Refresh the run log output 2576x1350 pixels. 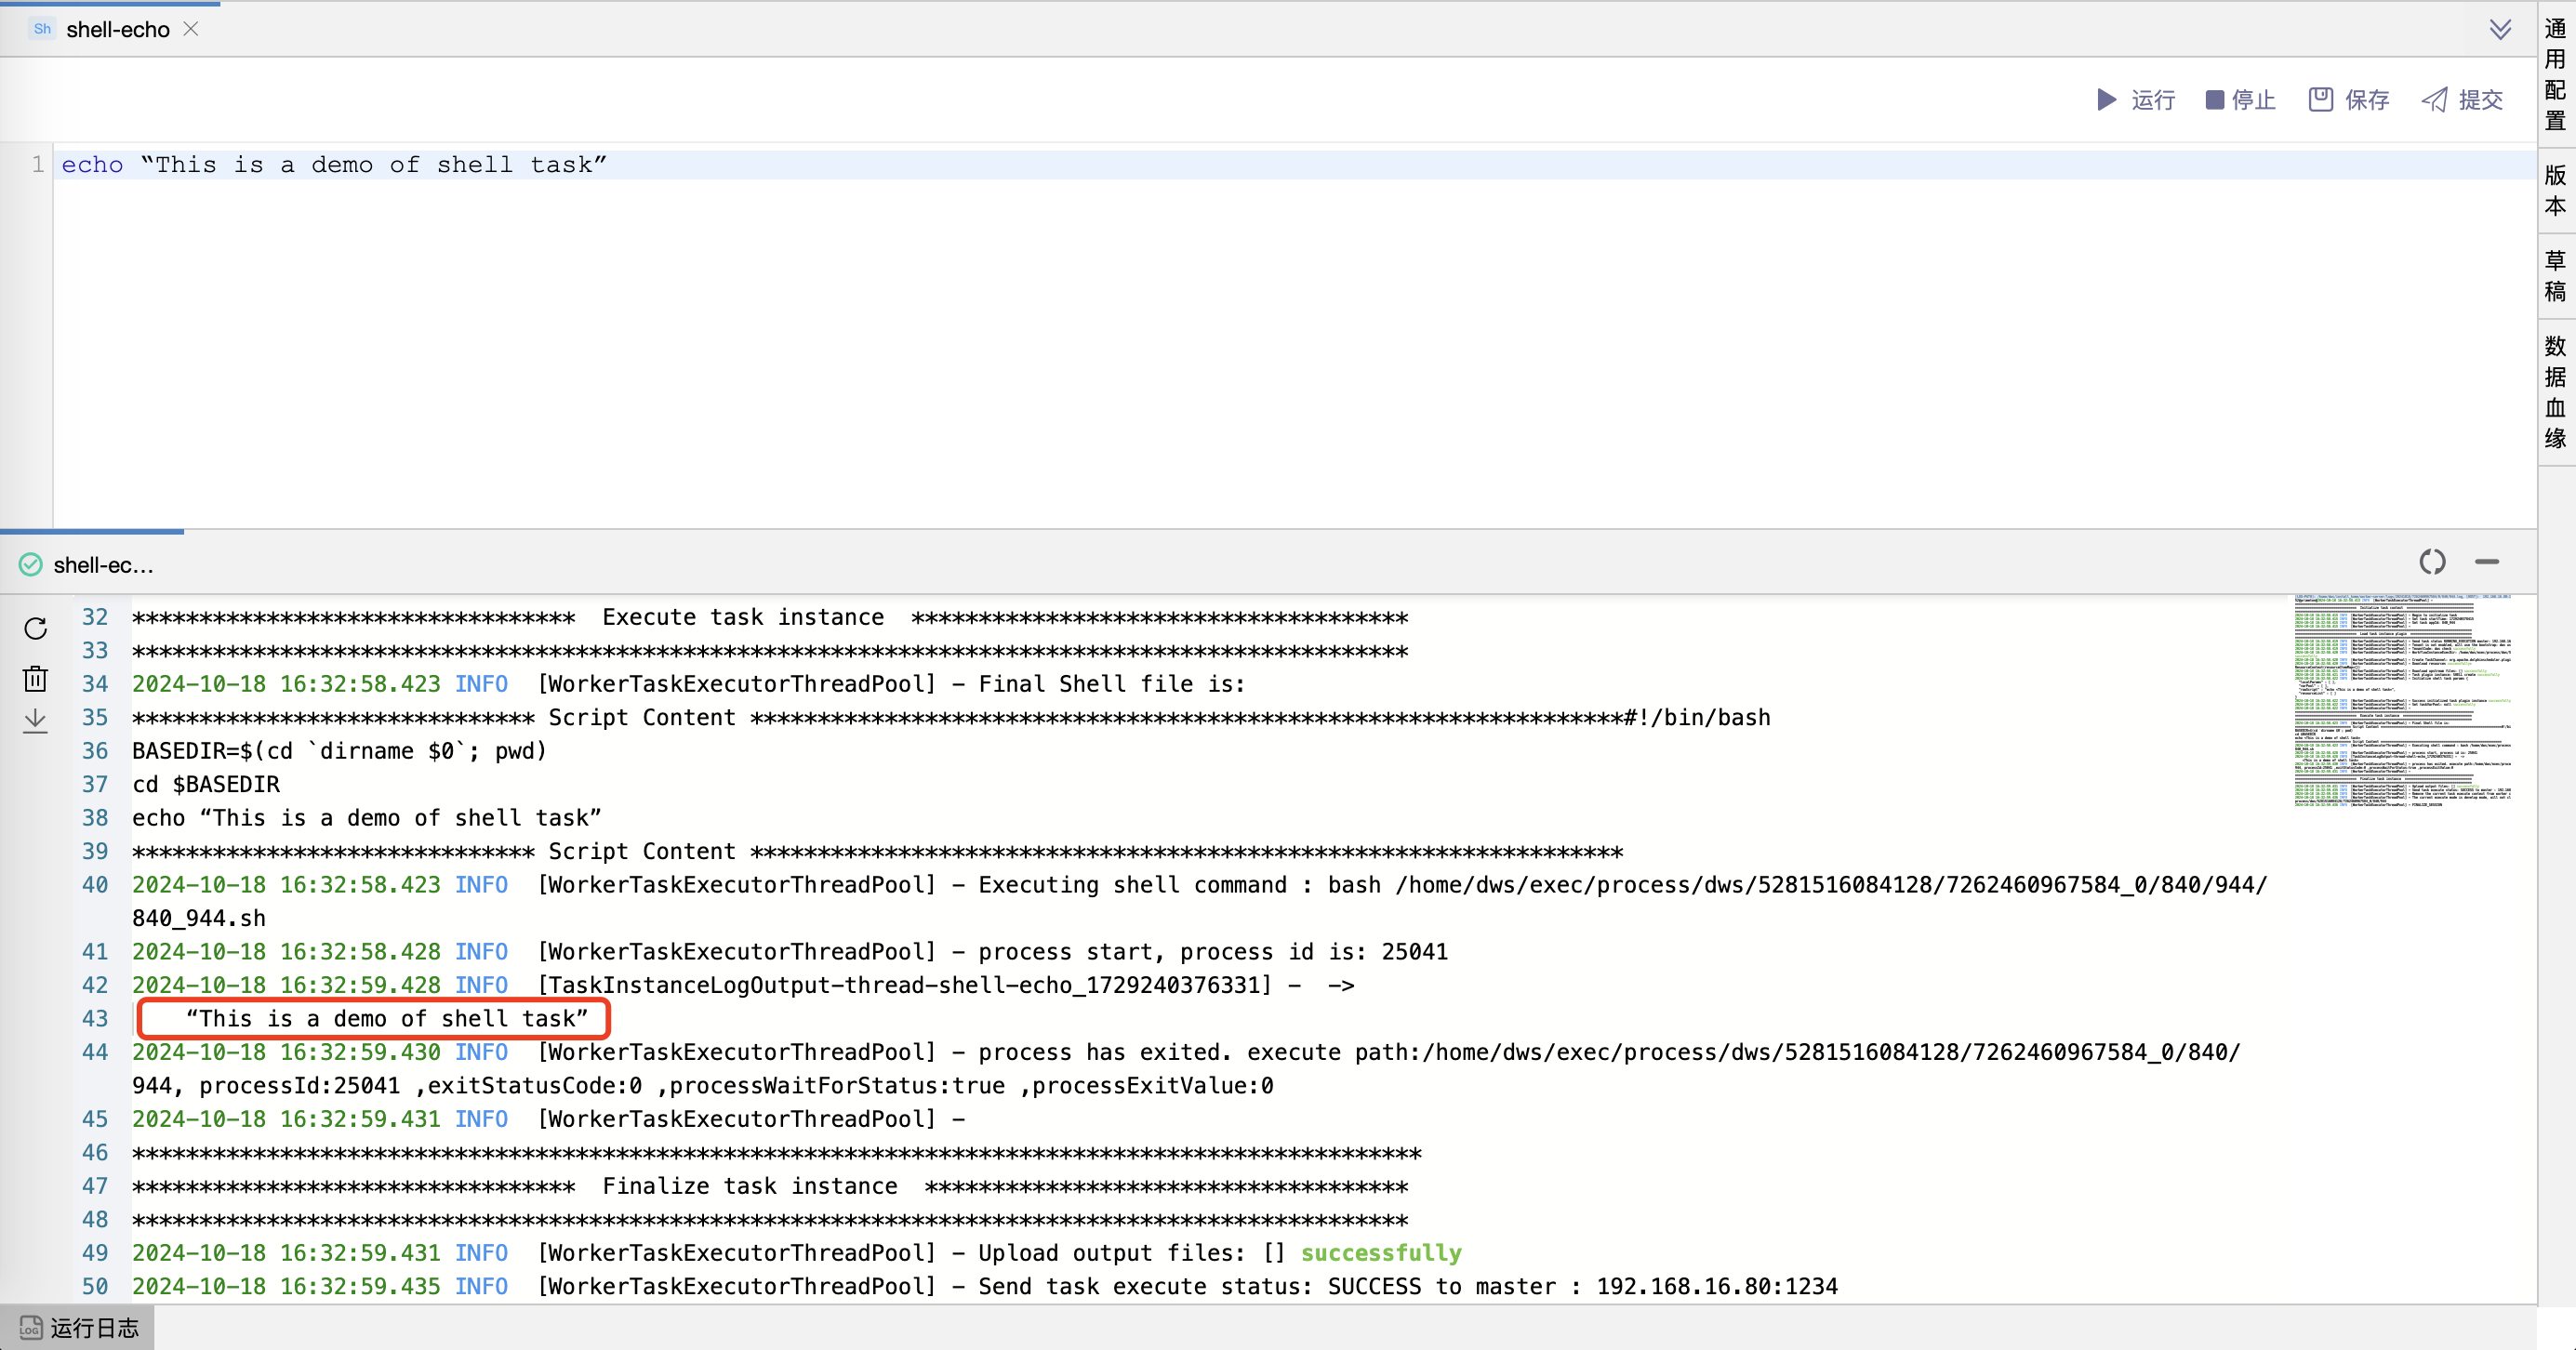pyautogui.click(x=35, y=629)
